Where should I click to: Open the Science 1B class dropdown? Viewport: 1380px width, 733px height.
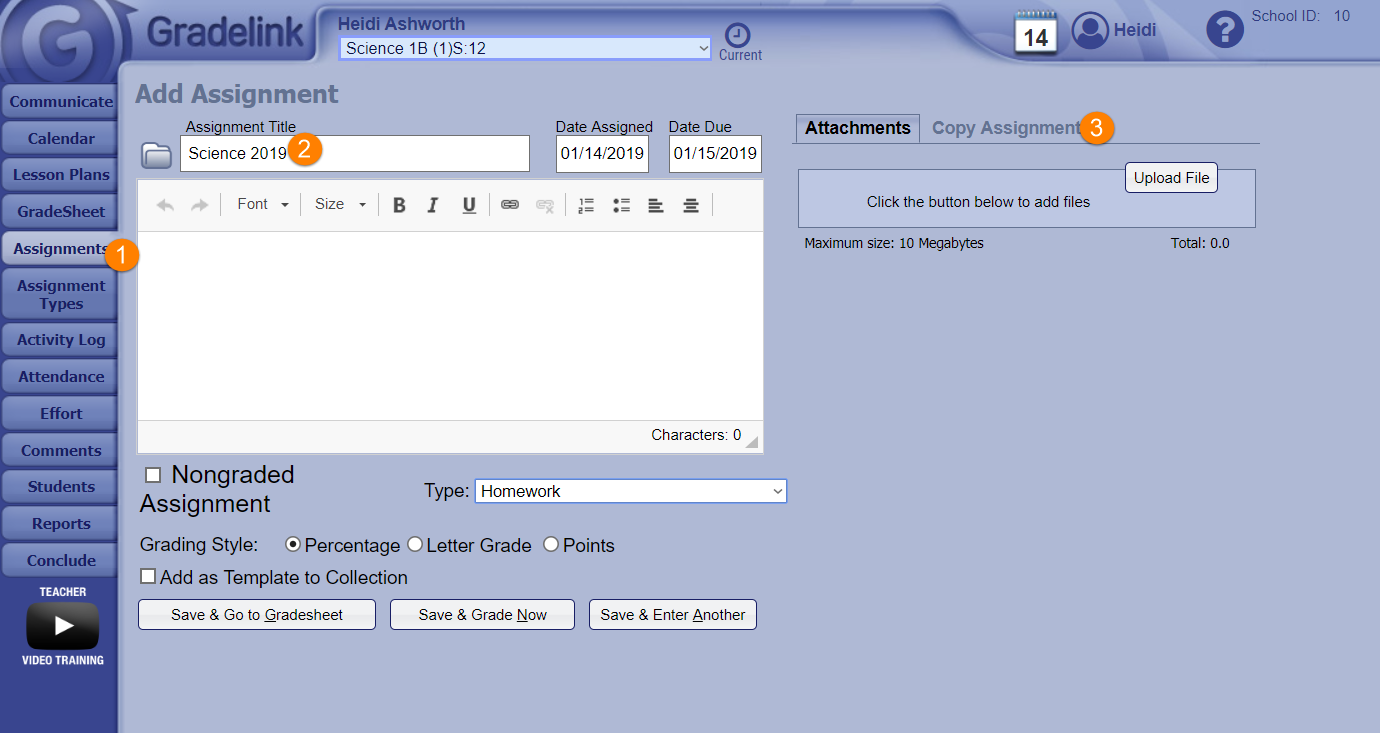click(525, 48)
